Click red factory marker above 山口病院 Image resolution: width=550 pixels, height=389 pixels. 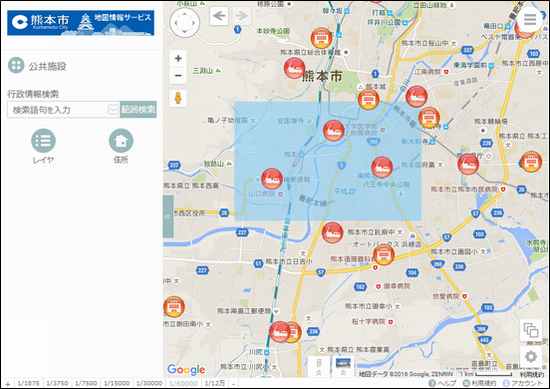click(x=272, y=179)
